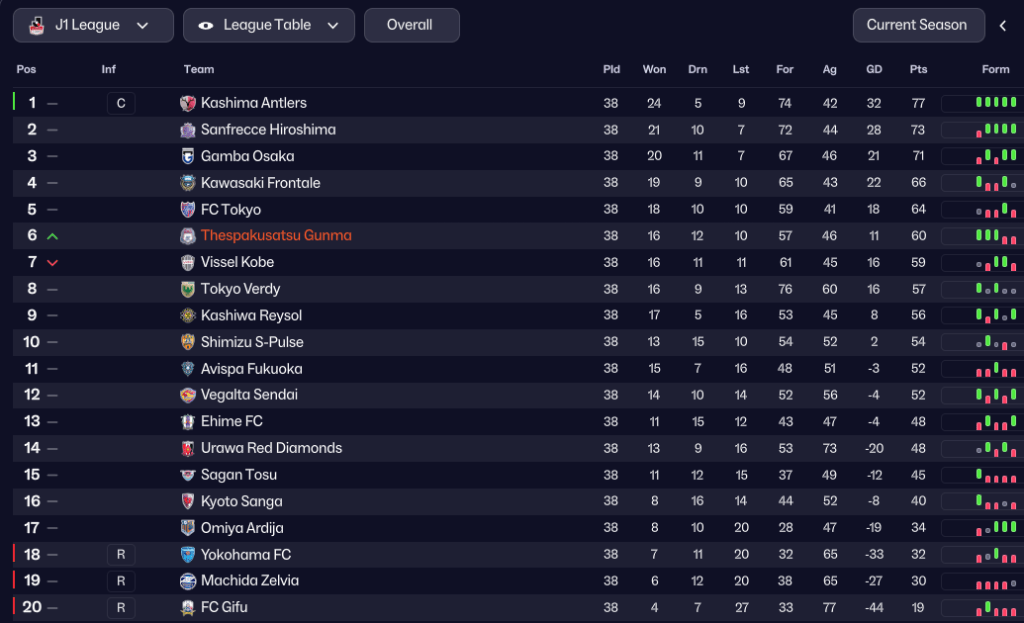
Task: Click the Tokyo Verdy club badge
Action: tap(188, 289)
